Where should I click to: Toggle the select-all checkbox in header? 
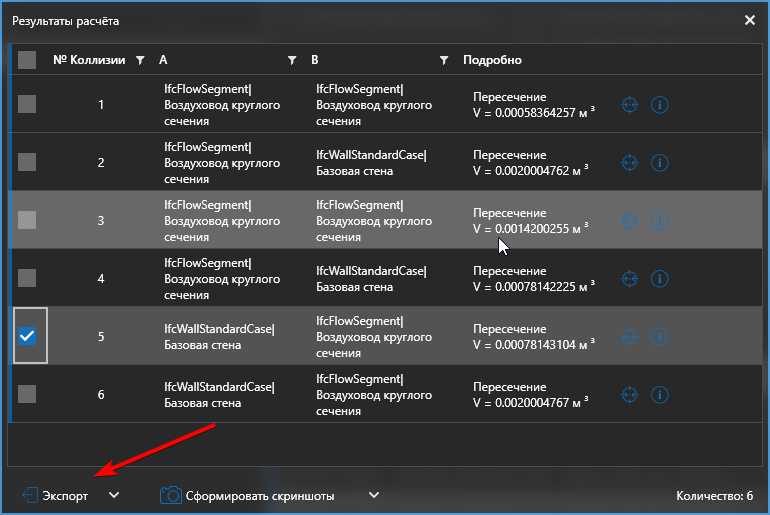point(27,60)
